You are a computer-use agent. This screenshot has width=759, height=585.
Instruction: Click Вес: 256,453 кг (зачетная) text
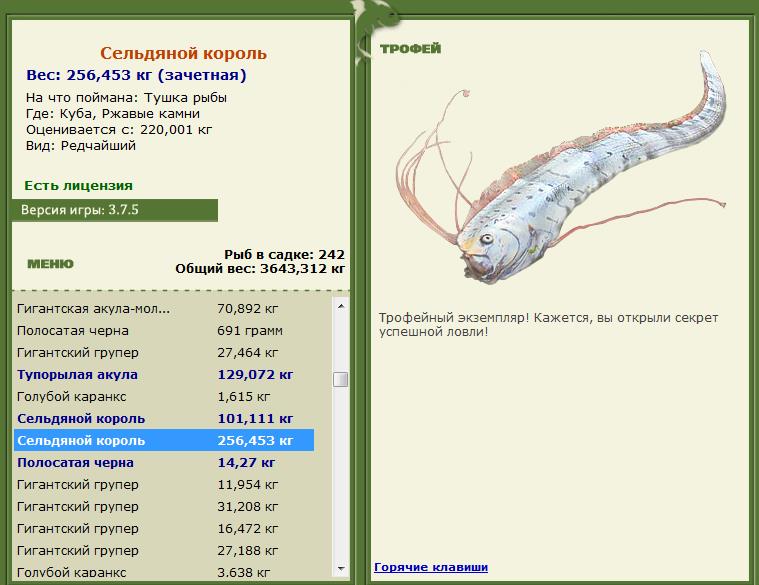136,75
